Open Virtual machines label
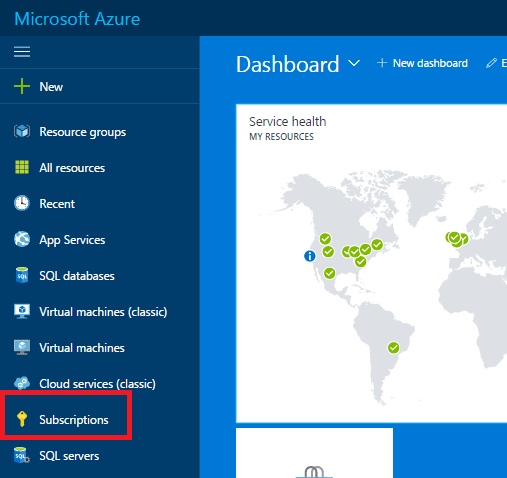Image resolution: width=507 pixels, height=478 pixels. pos(82,348)
